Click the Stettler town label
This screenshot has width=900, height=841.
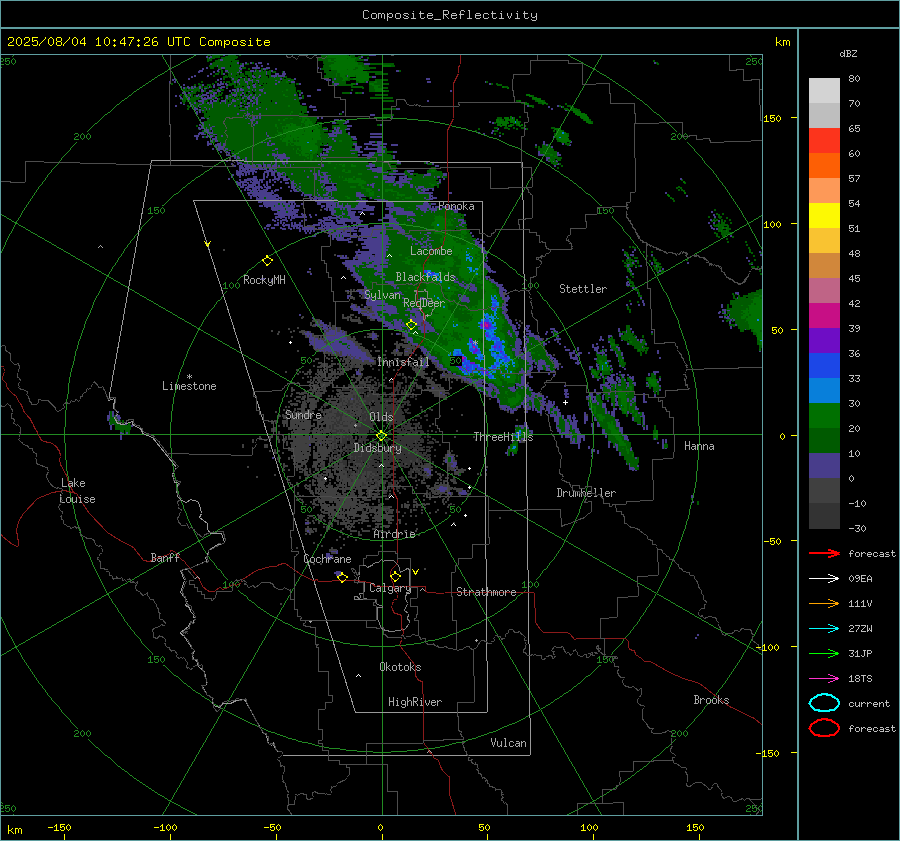point(583,289)
